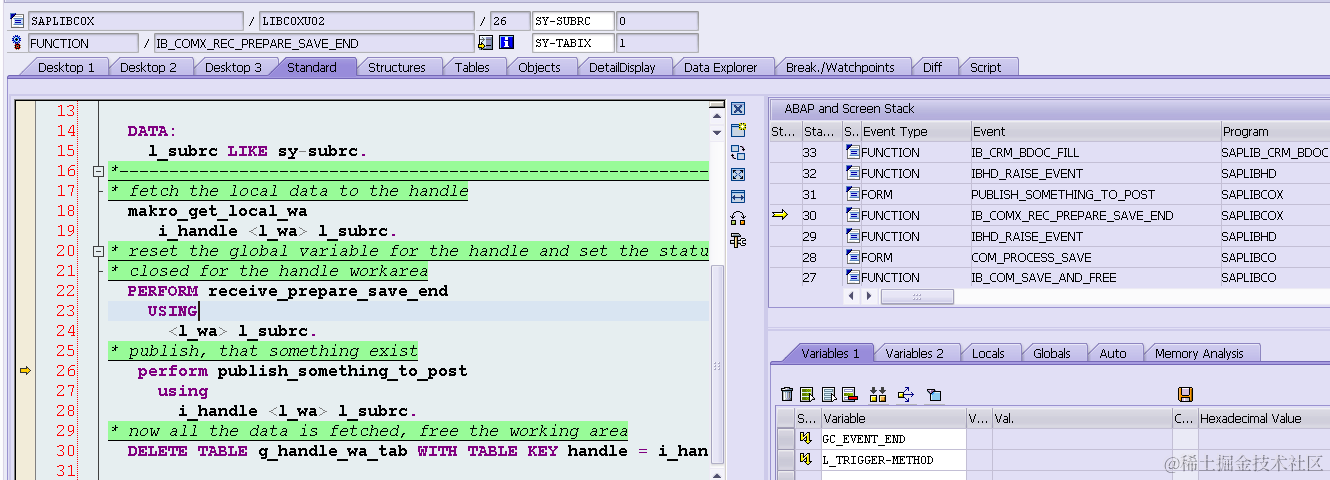Image resolution: width=1330 pixels, height=480 pixels.
Task: Open the Locals variables tab
Action: pos(988,353)
